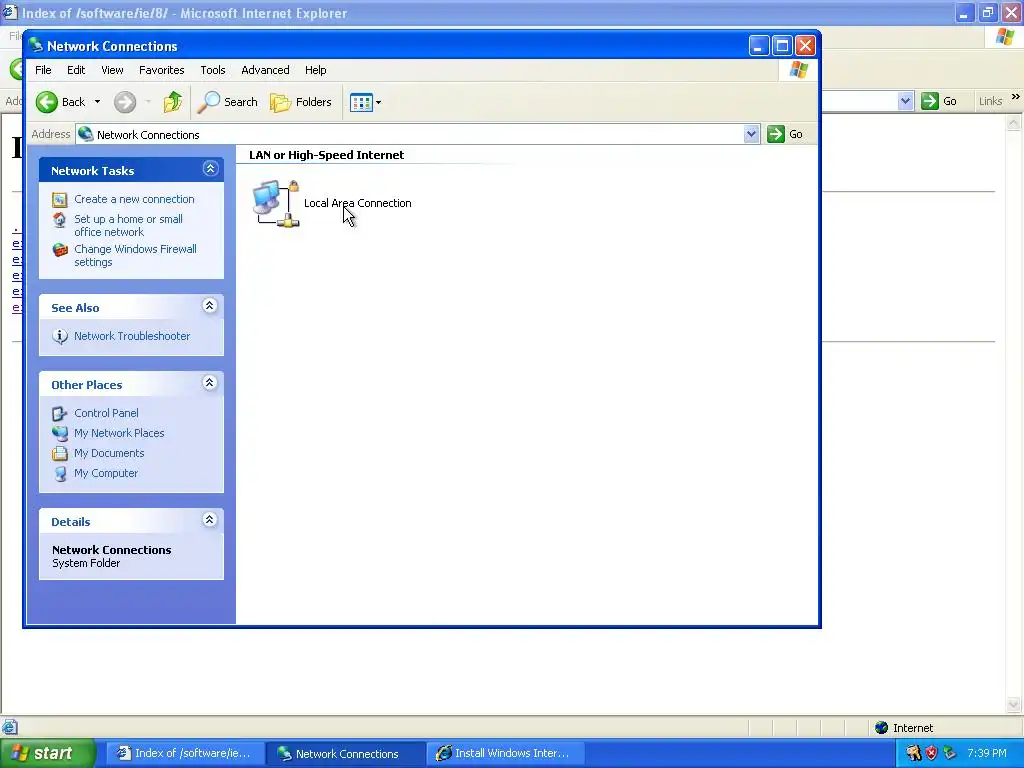Image resolution: width=1024 pixels, height=768 pixels.
Task: Open Change Windows Firewall settings link
Action: point(135,255)
